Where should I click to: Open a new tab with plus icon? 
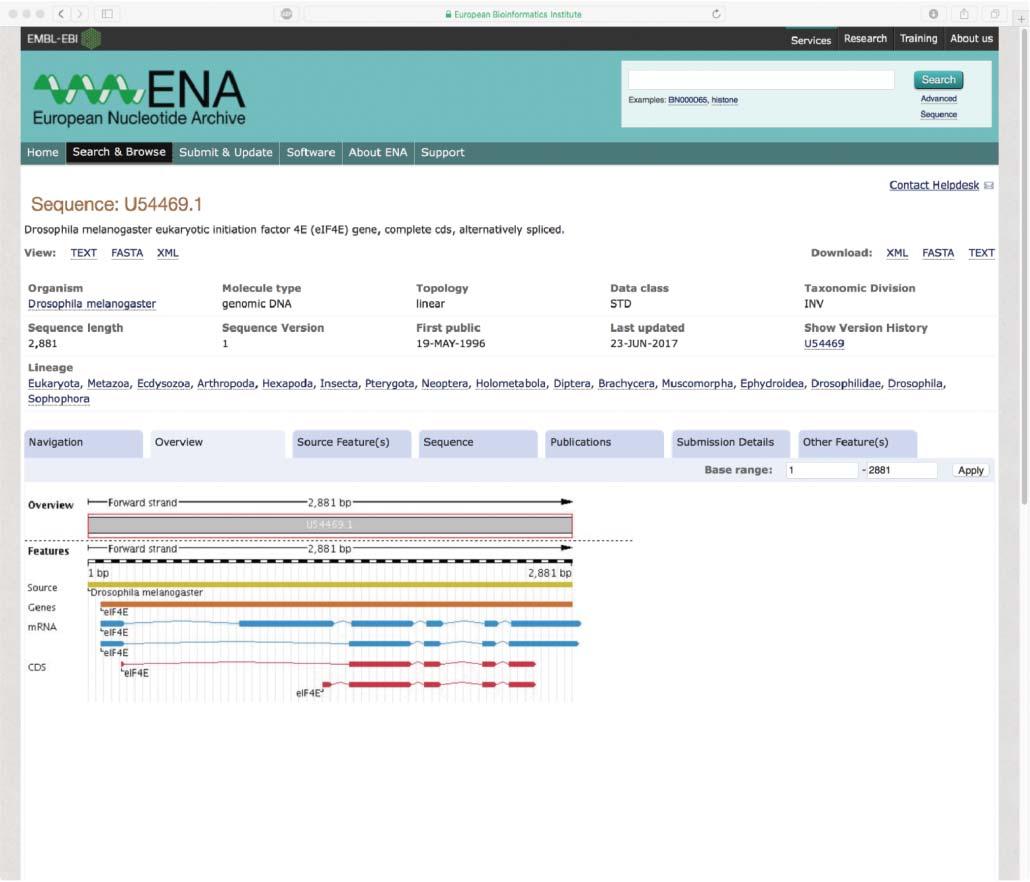pyautogui.click(x=1021, y=19)
